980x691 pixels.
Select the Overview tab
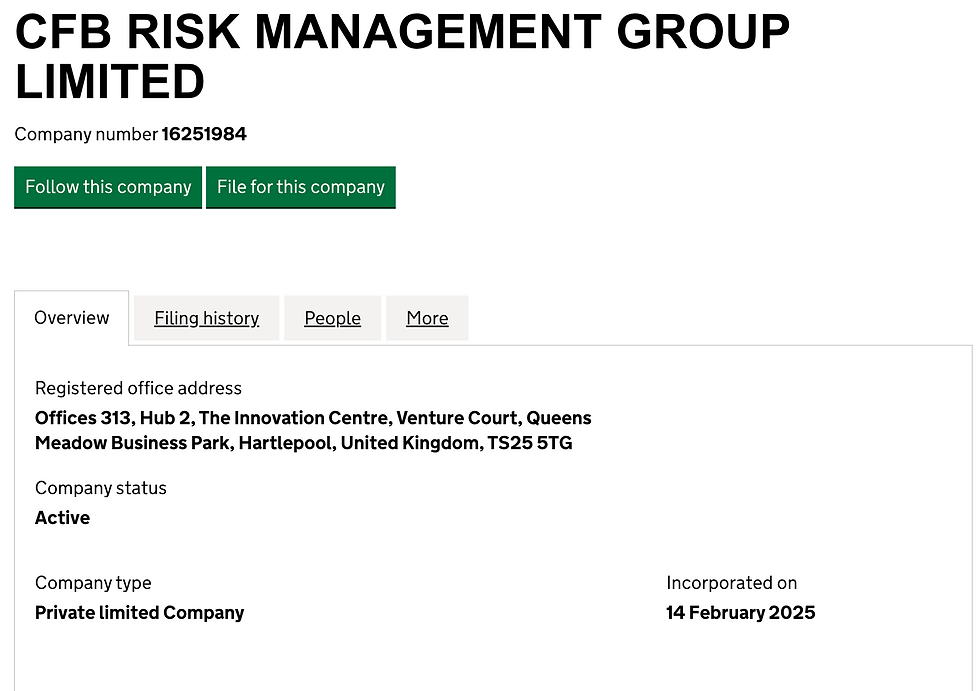click(x=71, y=317)
